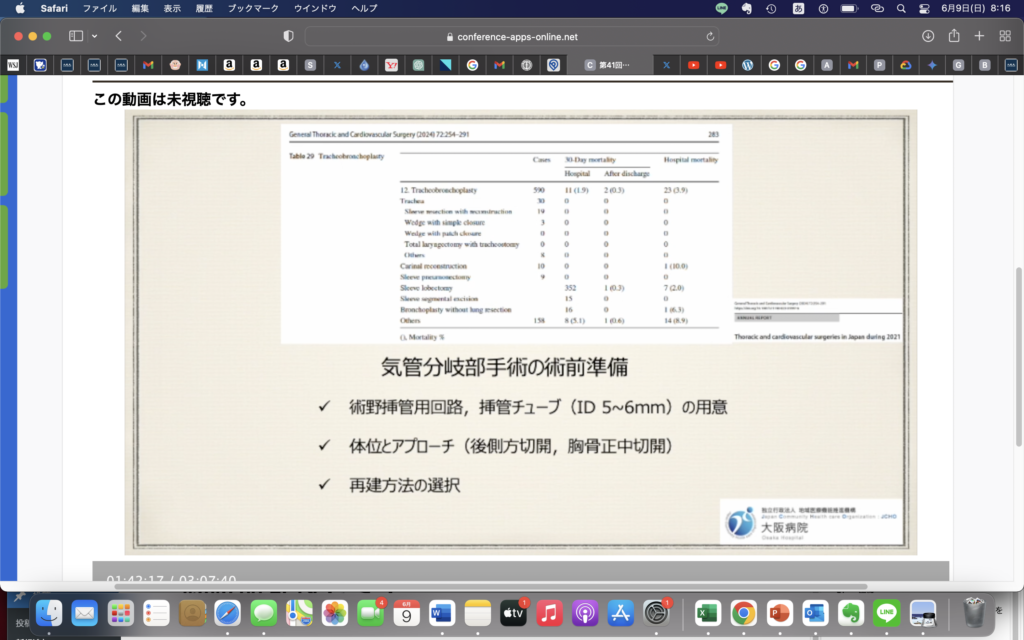1024x640 pixels.
Task: Click the Safari sidebar toggle icon
Action: coord(75,36)
